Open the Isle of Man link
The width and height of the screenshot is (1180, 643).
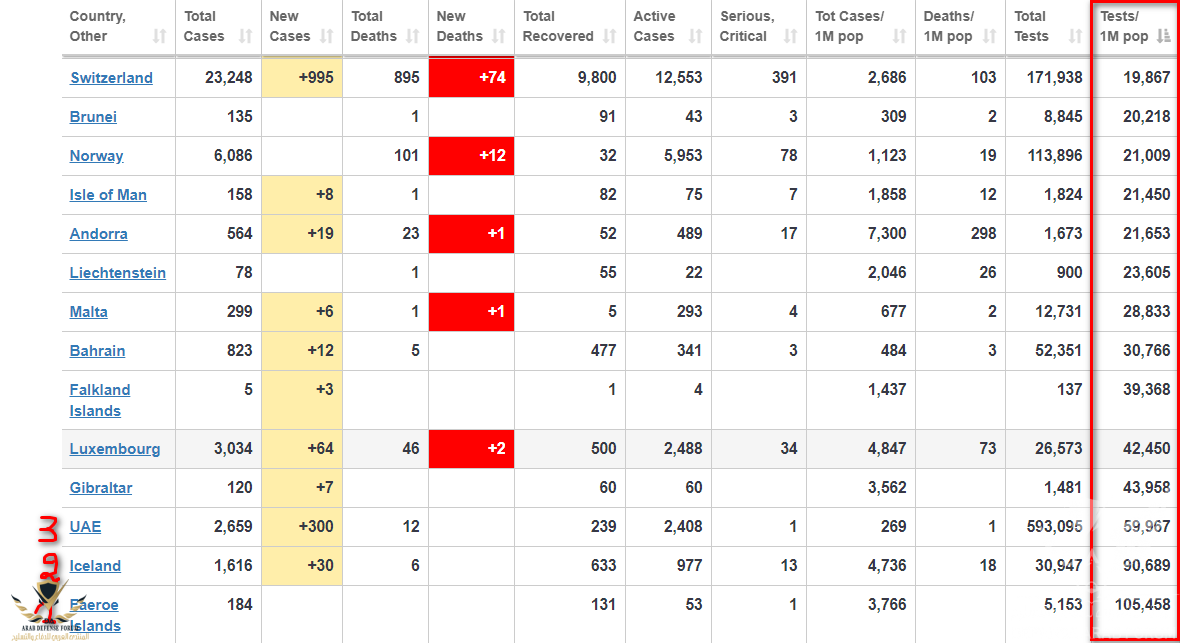coord(108,195)
